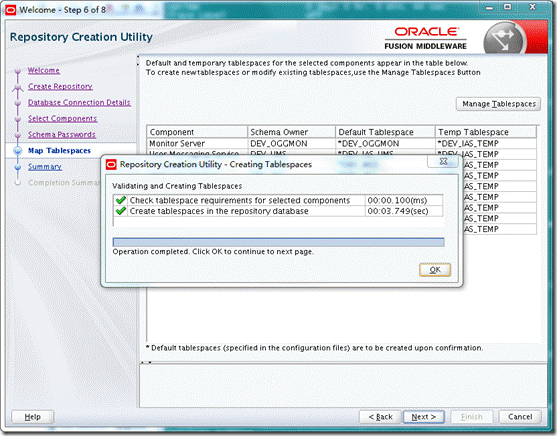The image size is (557, 436).
Task: Cancel the Repository Creation Utility wizard
Action: [x=520, y=417]
